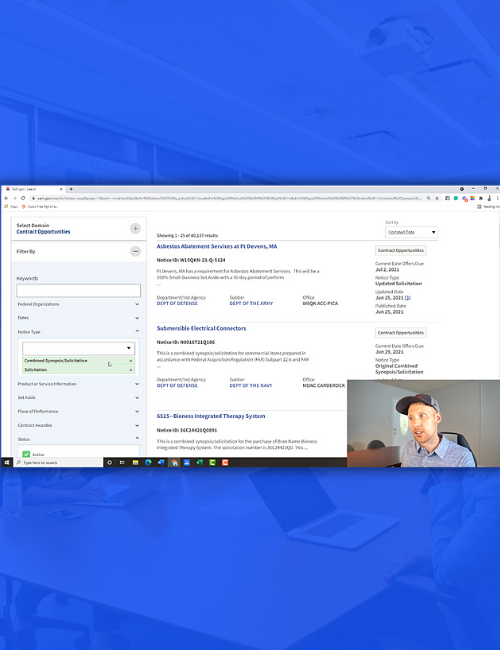Expand the Dates filter section
The height and width of the screenshot is (650, 500).
click(78, 318)
